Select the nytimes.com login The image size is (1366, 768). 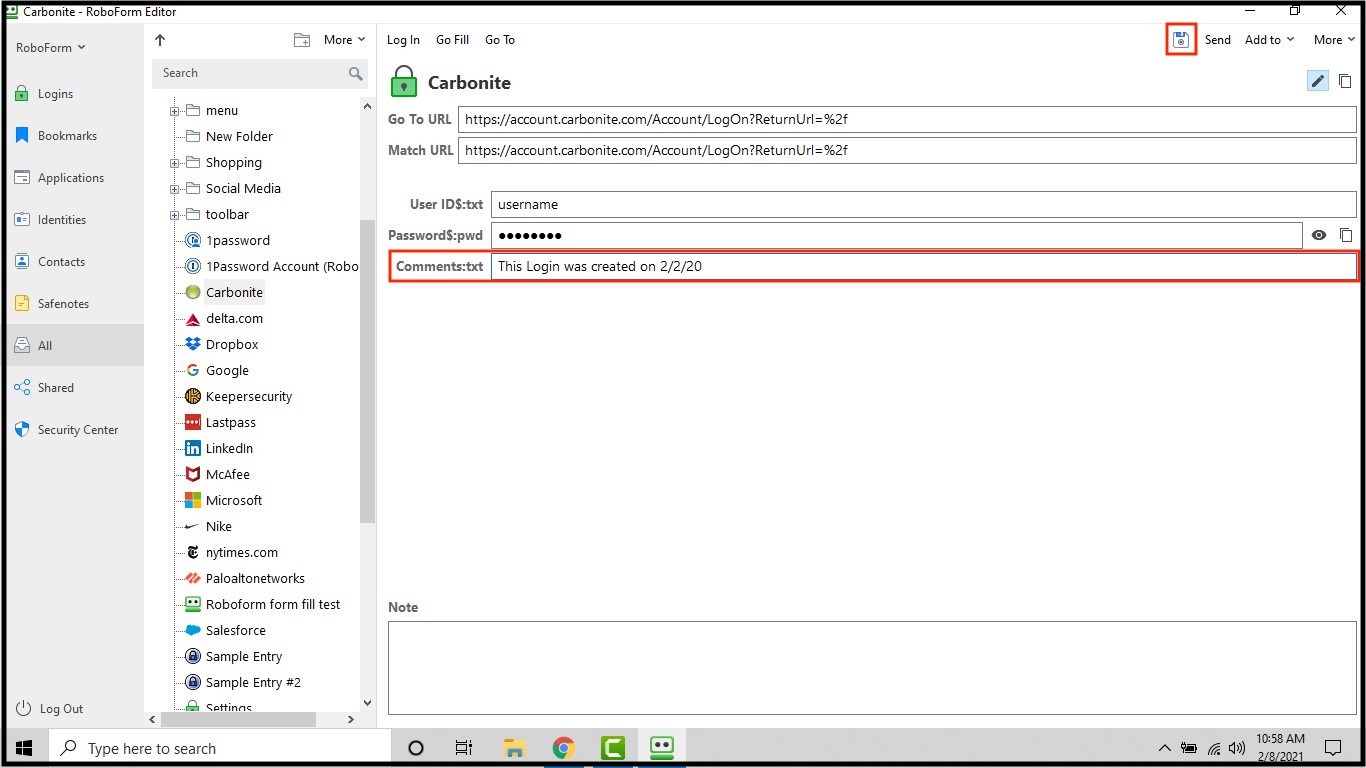tap(242, 553)
